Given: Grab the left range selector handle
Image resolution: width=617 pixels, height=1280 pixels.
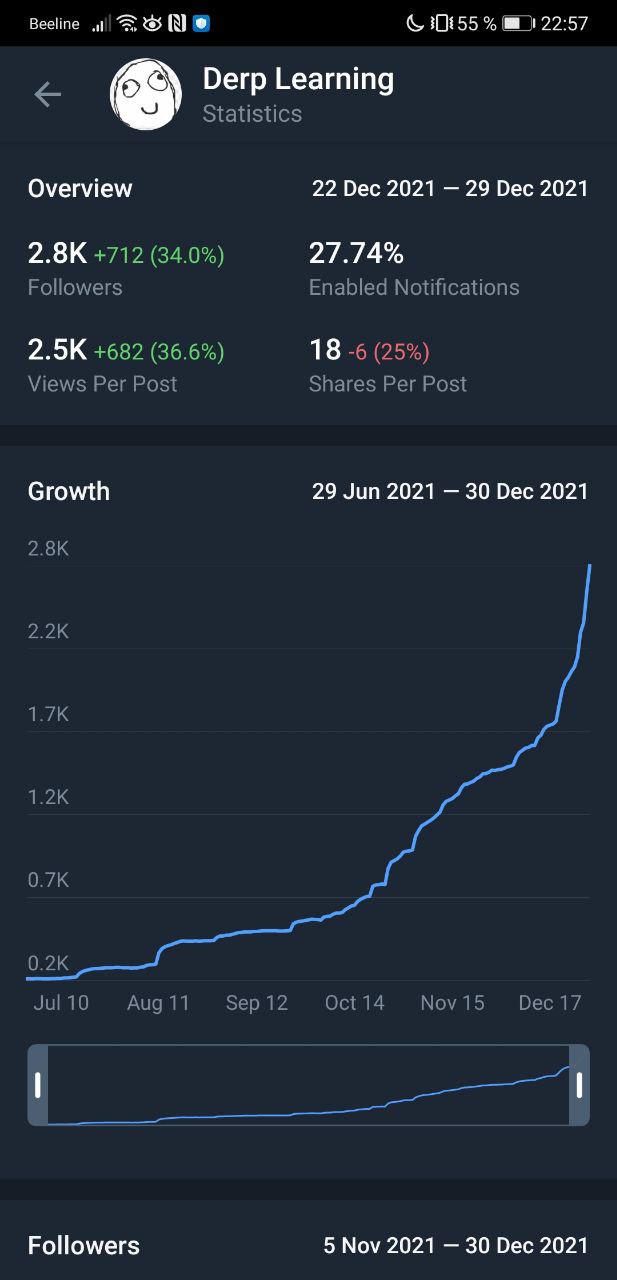Looking at the screenshot, I should click(x=38, y=1085).
